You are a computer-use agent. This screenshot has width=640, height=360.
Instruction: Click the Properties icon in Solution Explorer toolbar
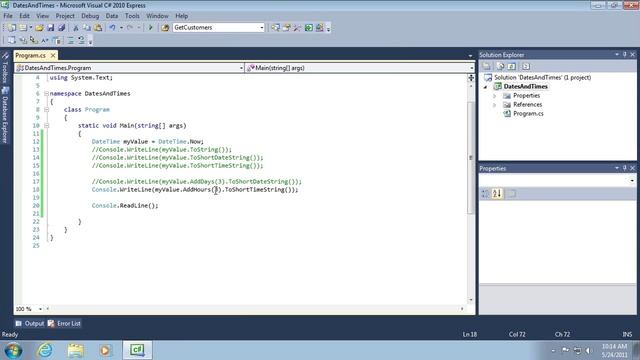click(487, 66)
